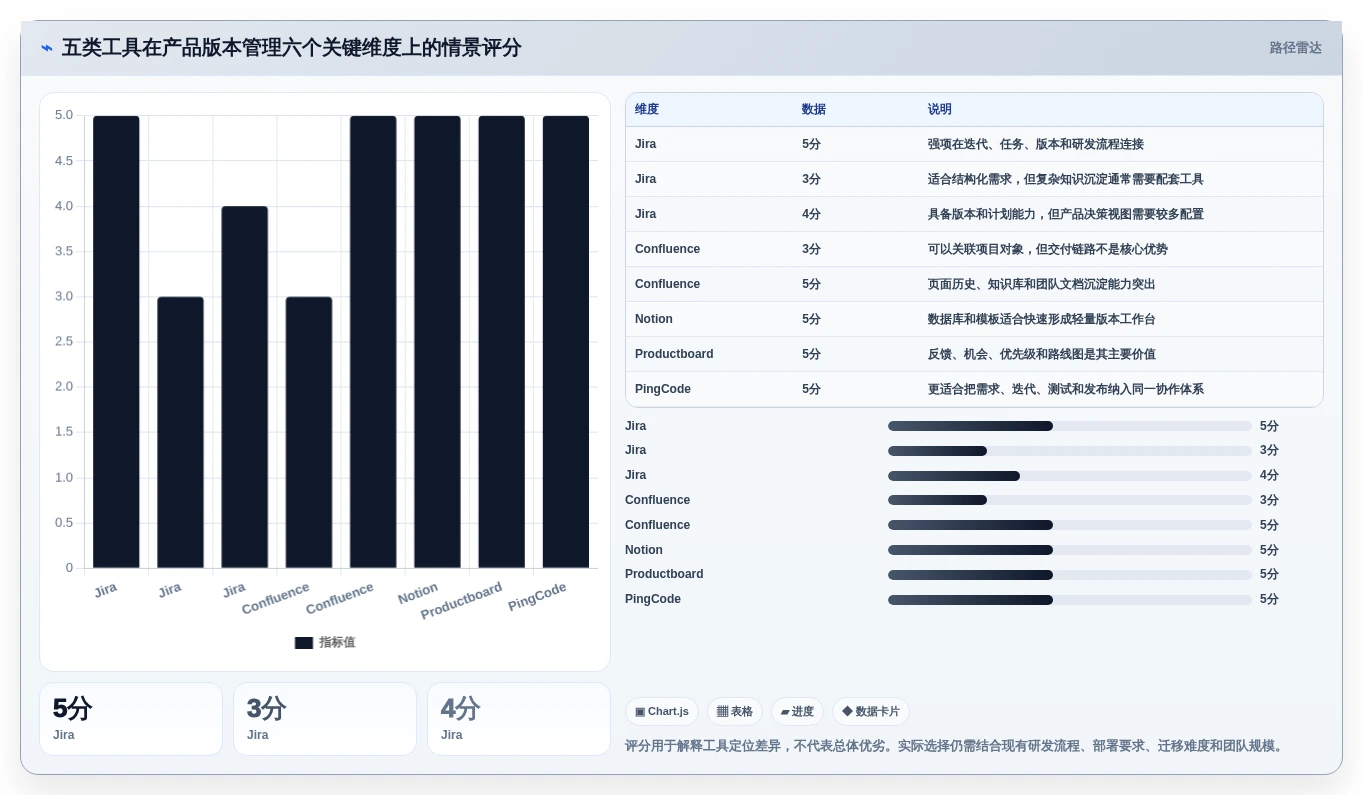Click the 说明 column header
Screen dimensions: 1363x795
940,110
